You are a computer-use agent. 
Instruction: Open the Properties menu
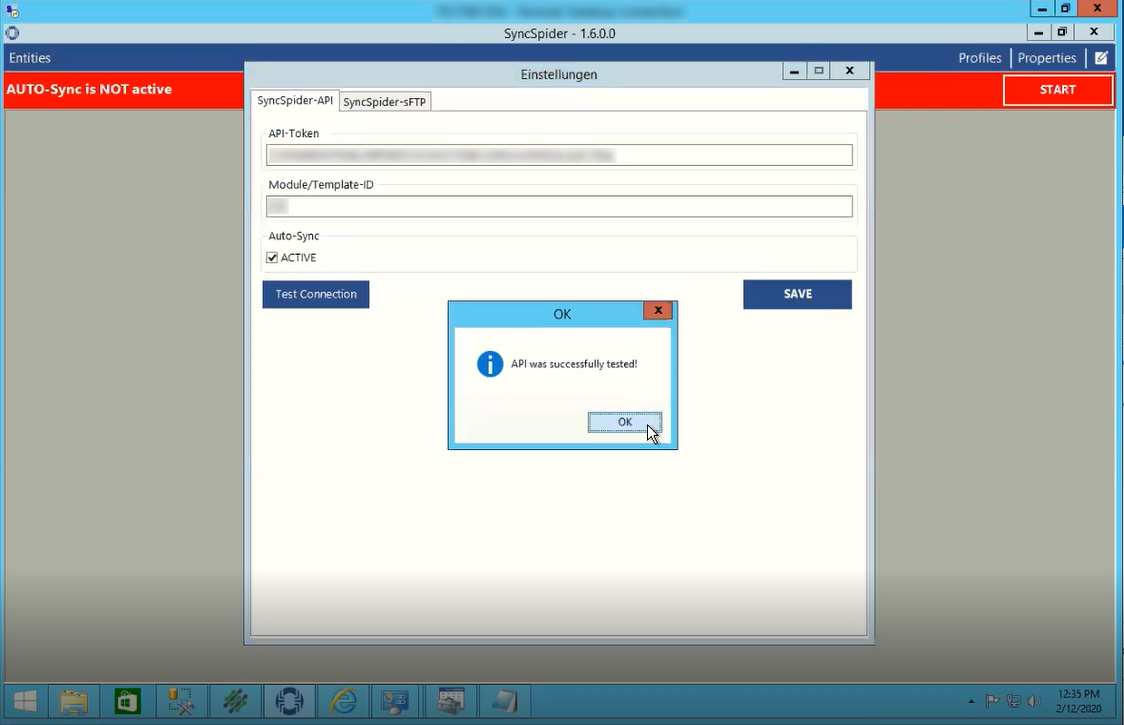1047,58
